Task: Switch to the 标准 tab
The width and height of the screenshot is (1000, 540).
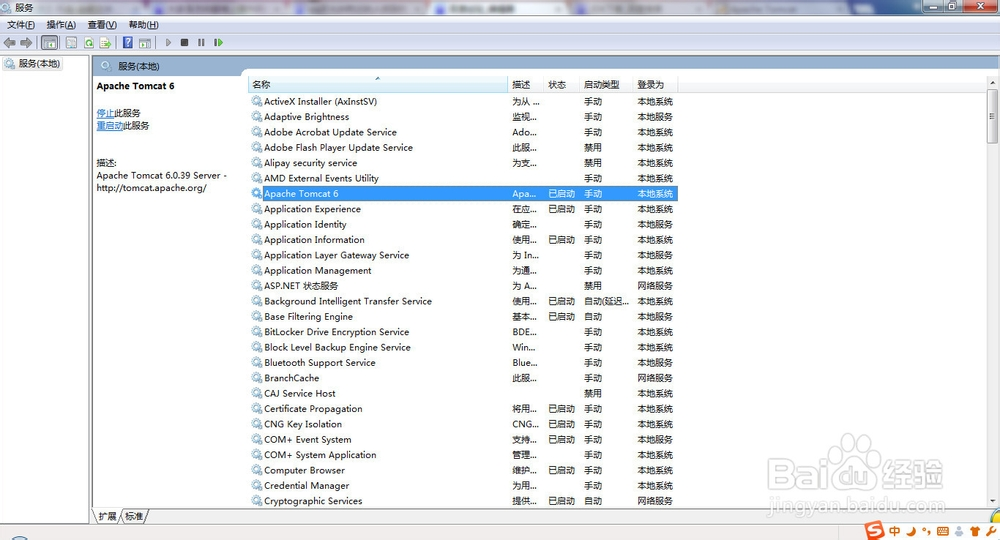Action: 134,516
